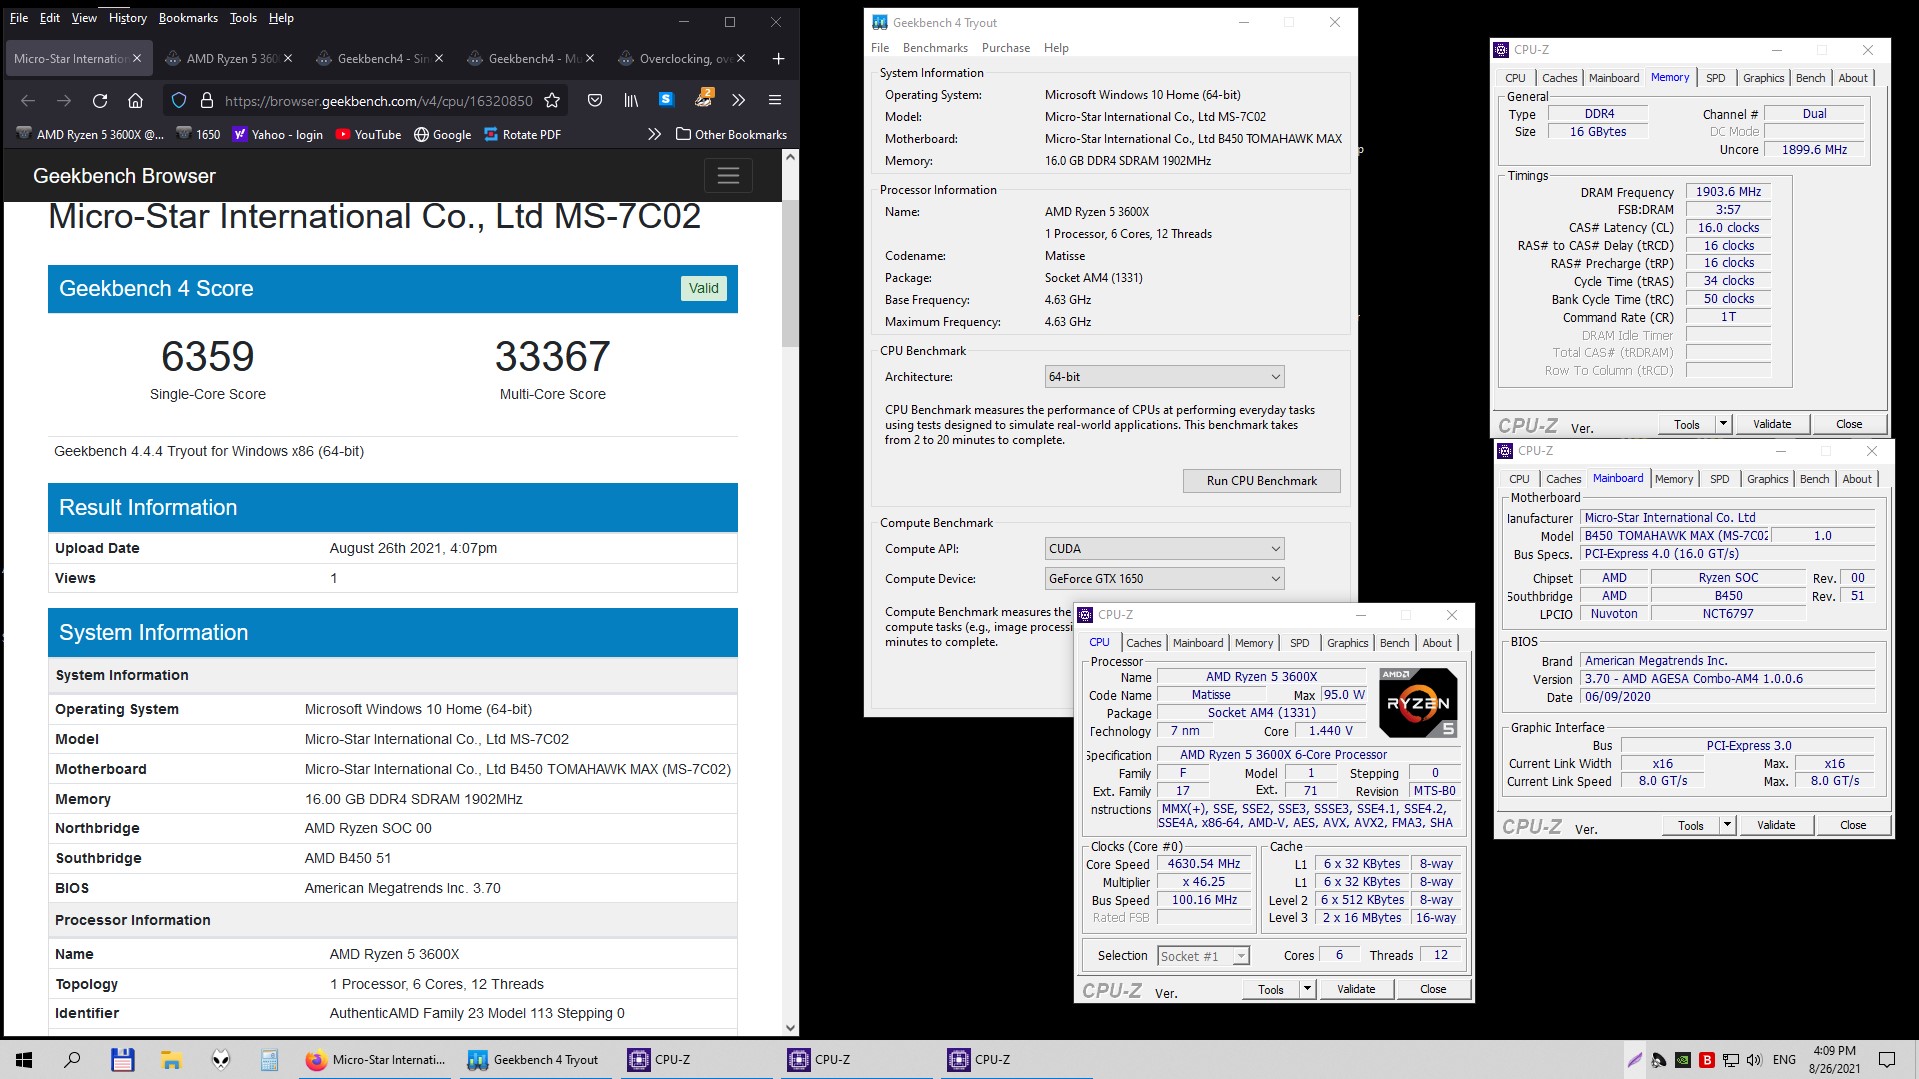Open the Yahoo - login bookmark

point(278,135)
